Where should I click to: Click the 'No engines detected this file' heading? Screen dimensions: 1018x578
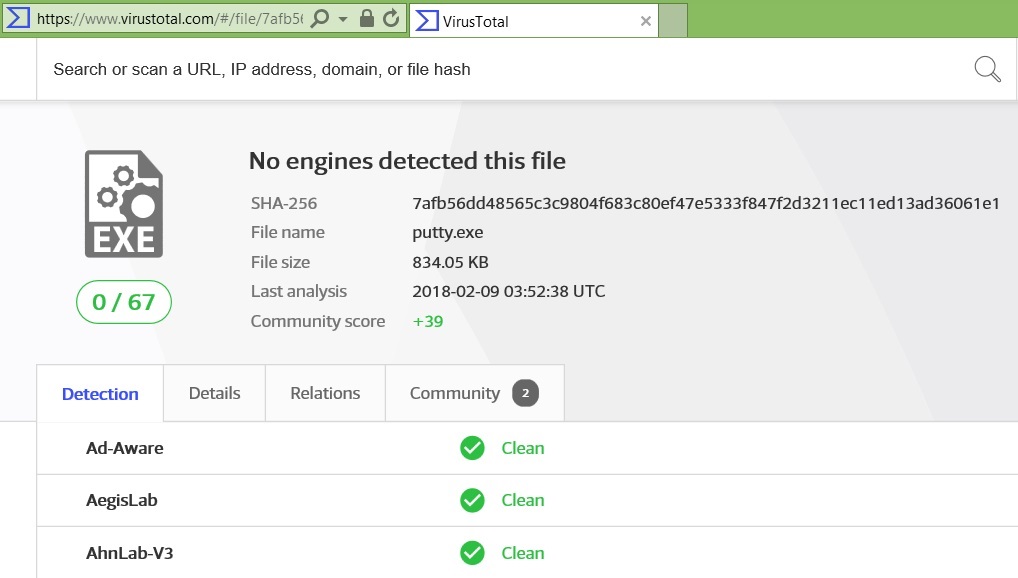tap(407, 161)
